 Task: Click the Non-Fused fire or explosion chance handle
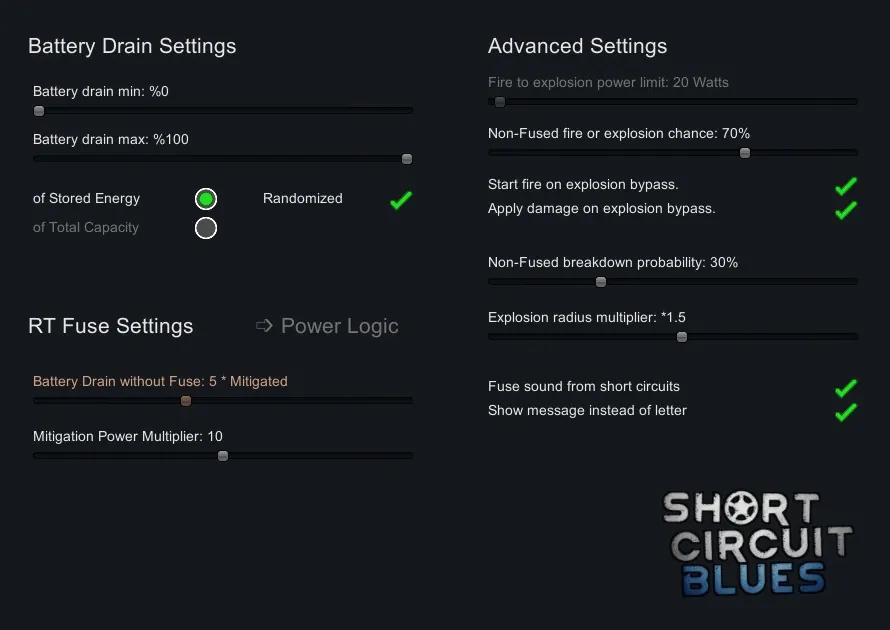745,153
